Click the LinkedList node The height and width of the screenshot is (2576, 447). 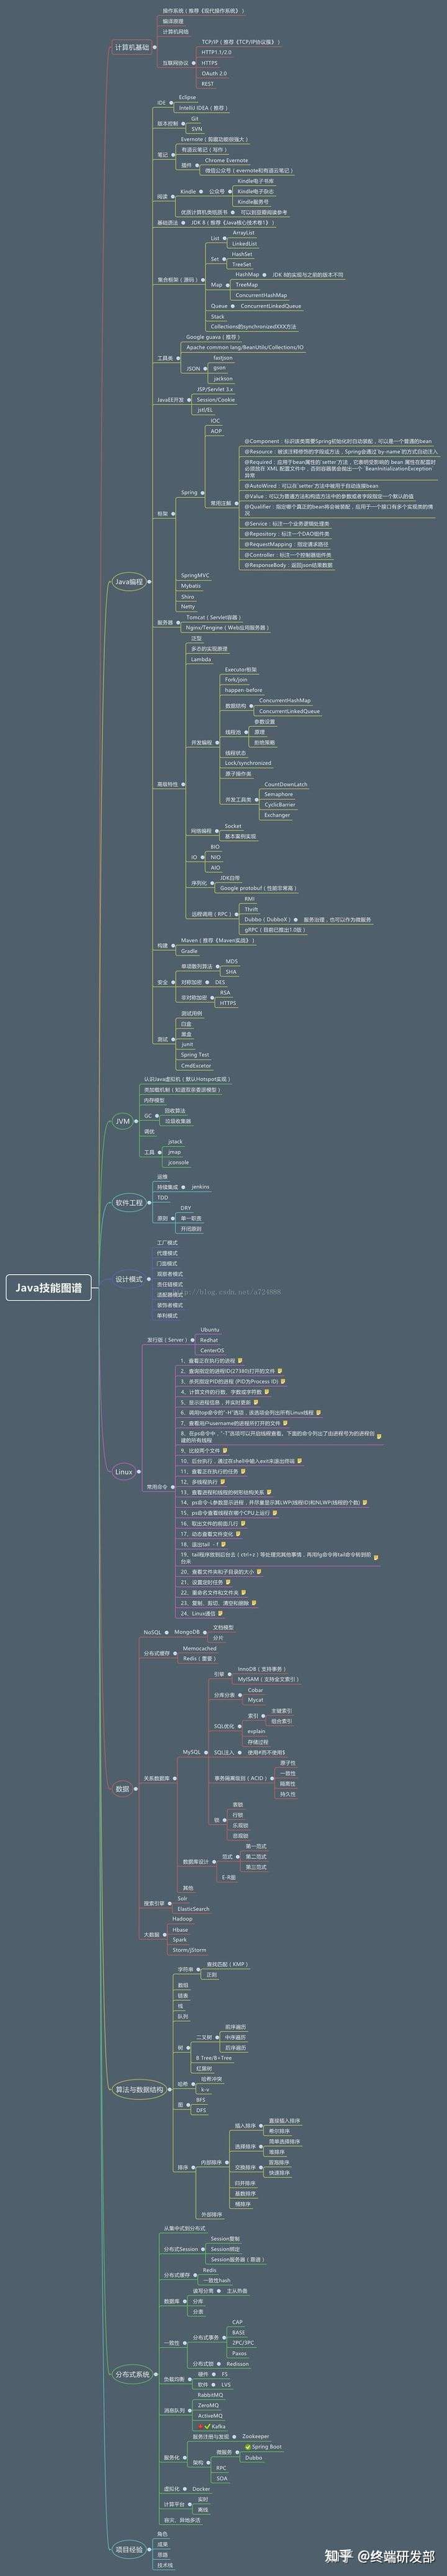(x=244, y=243)
